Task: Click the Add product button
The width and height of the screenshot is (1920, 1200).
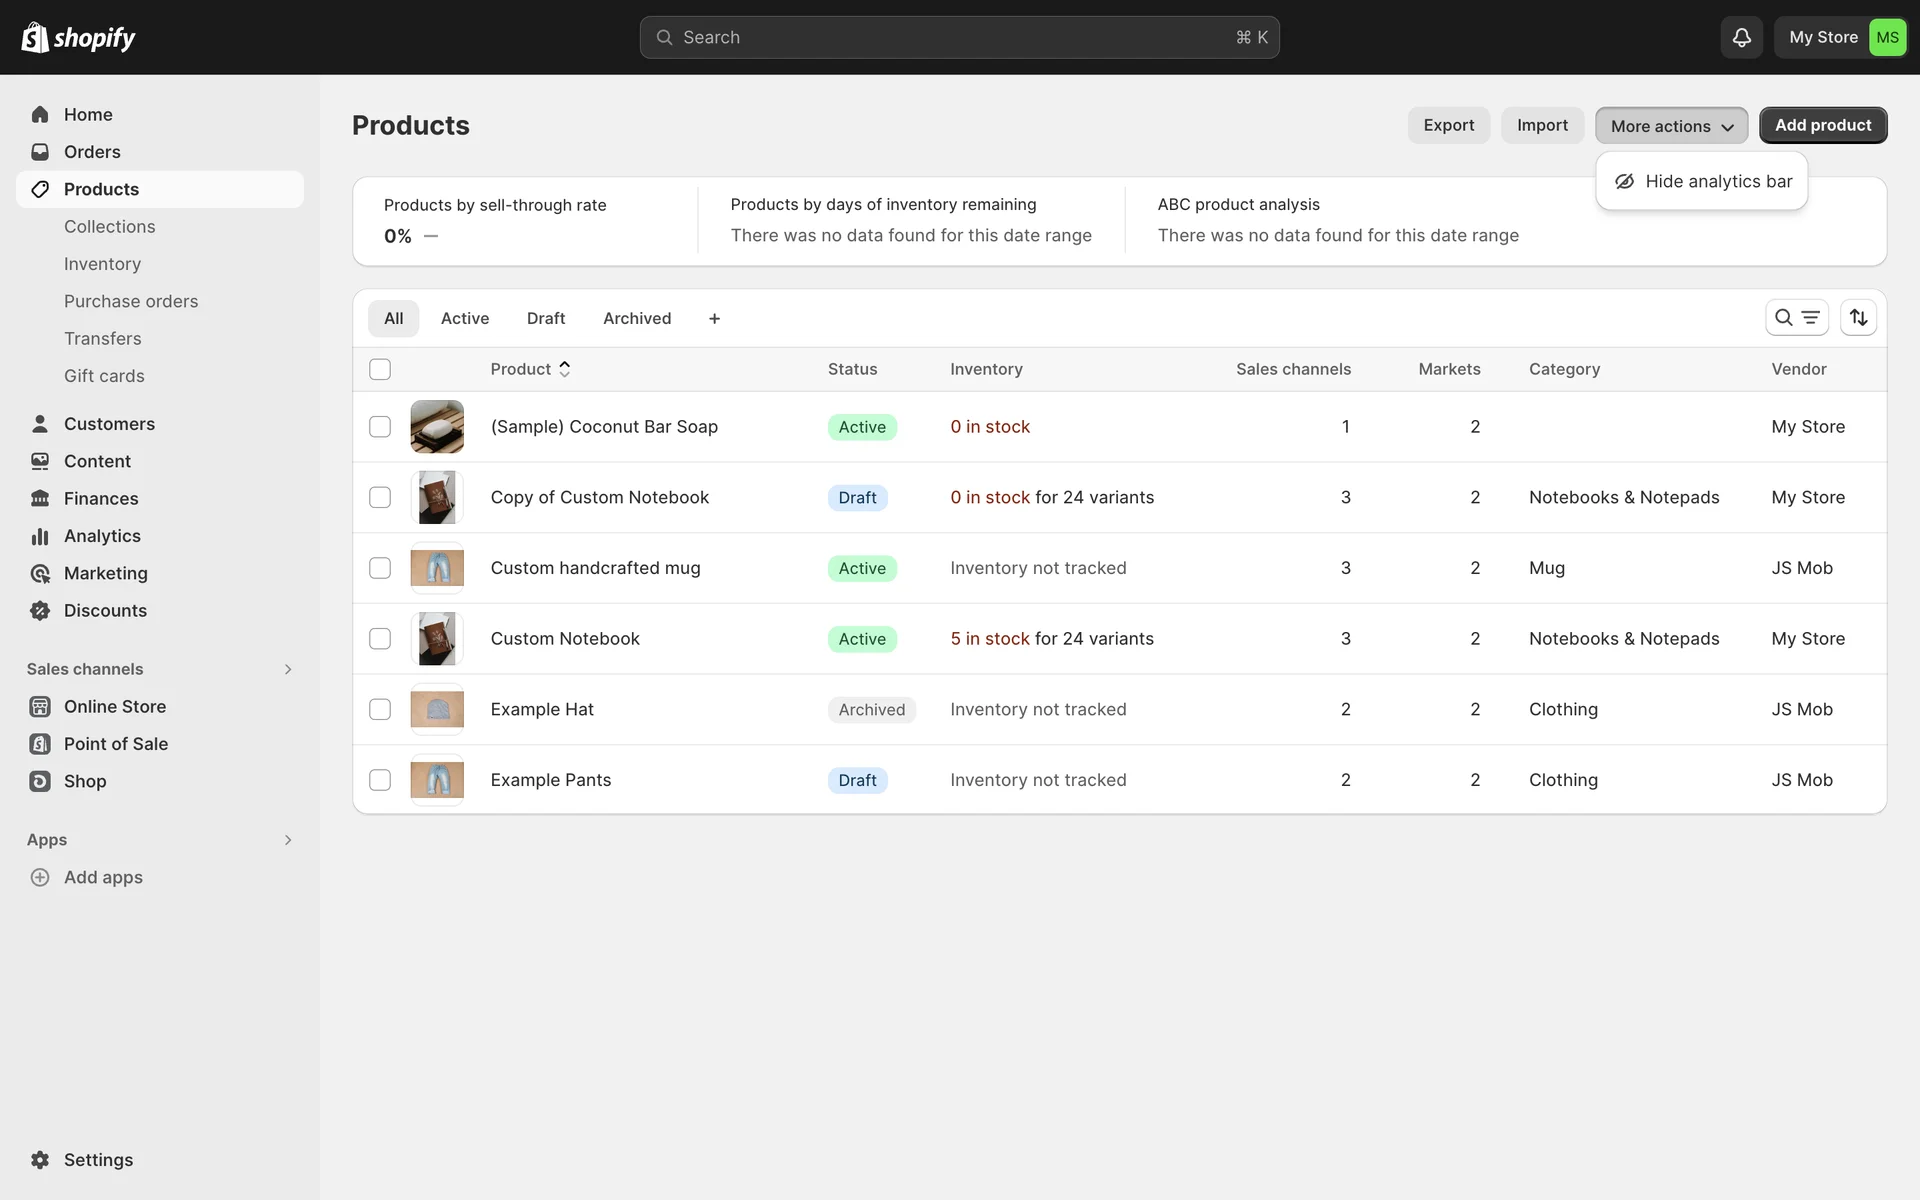Action: [x=1822, y=125]
